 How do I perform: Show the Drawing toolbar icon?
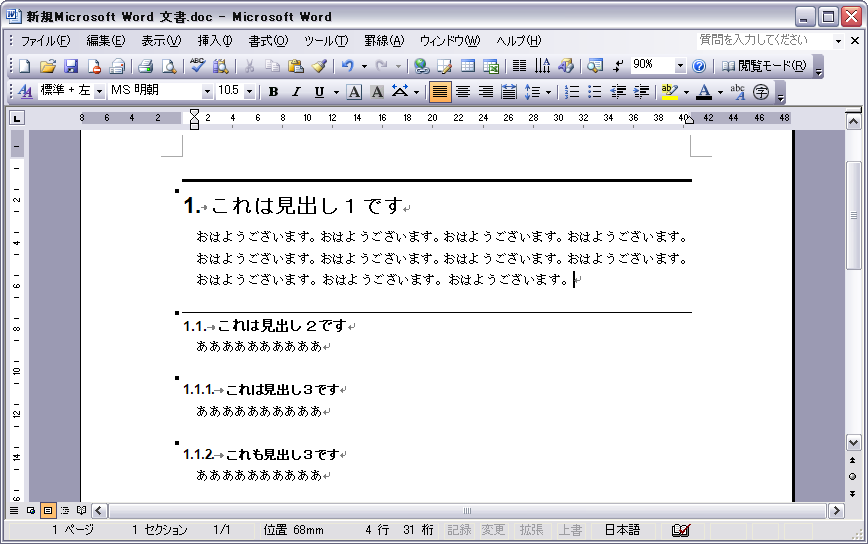(x=566, y=66)
